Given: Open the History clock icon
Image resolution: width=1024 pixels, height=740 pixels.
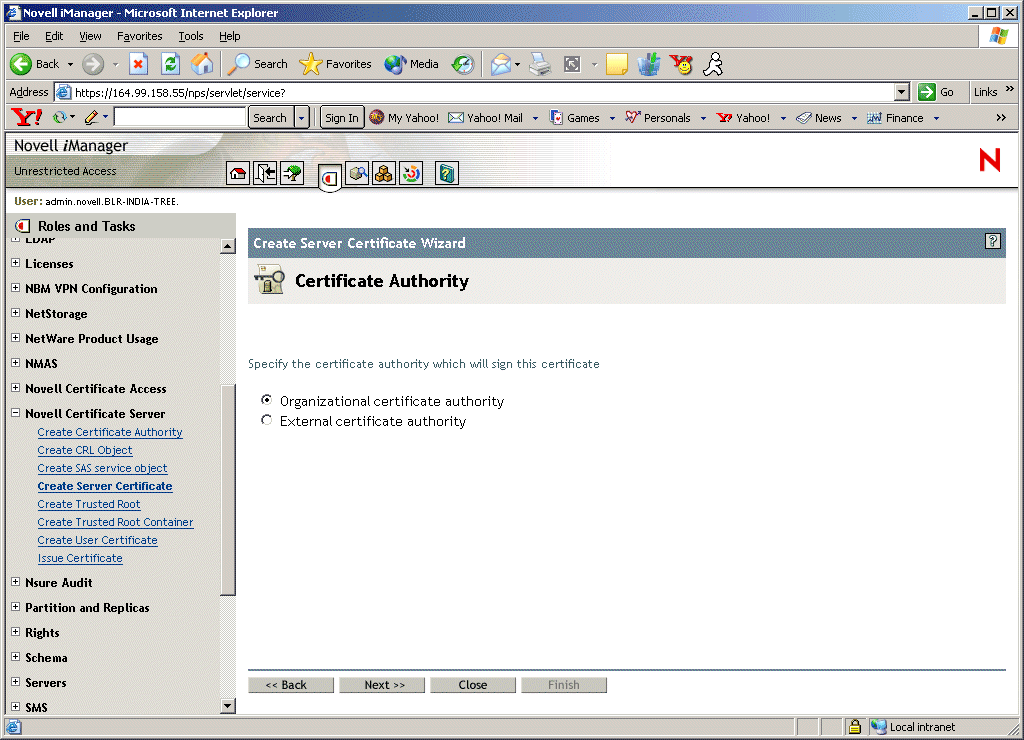Looking at the screenshot, I should point(463,64).
